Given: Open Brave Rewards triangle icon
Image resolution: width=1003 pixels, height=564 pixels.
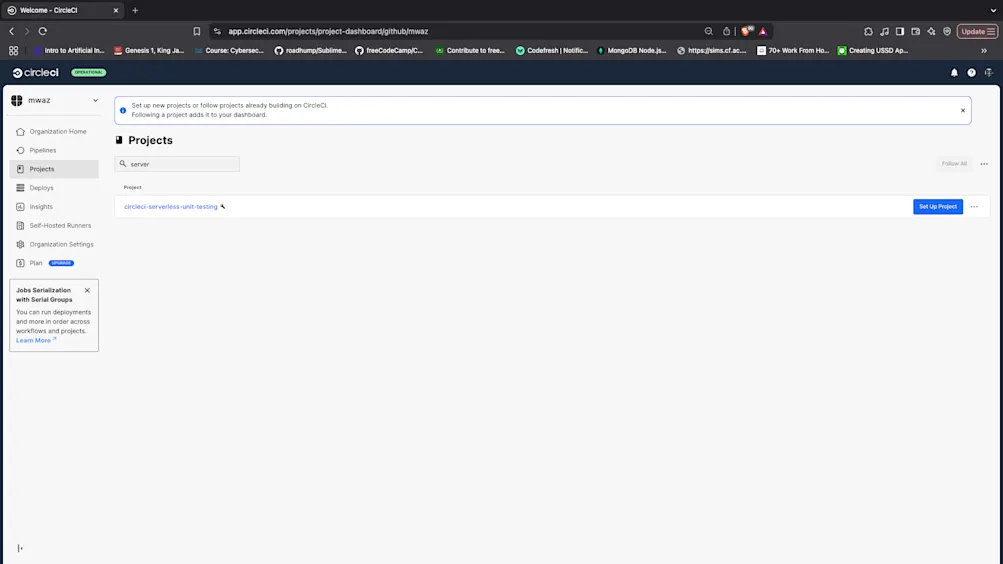Looking at the screenshot, I should (762, 31).
